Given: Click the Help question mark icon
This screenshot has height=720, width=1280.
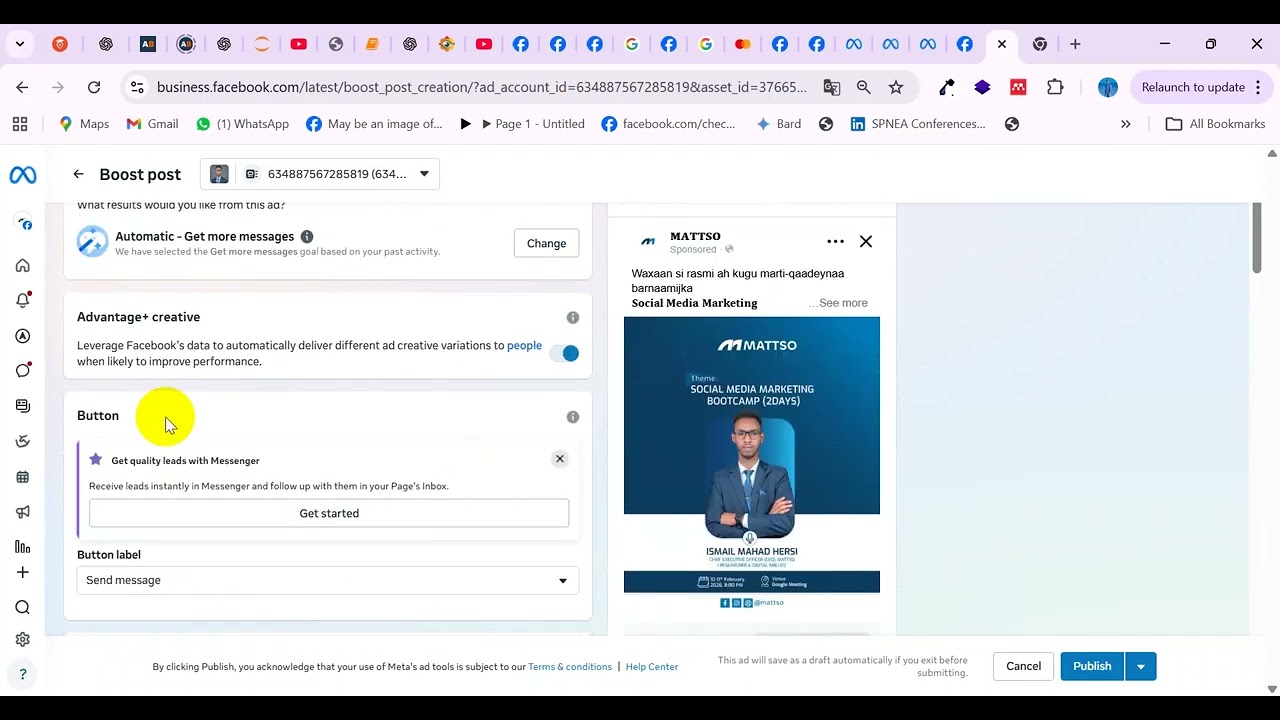Looking at the screenshot, I should pos(23,674).
